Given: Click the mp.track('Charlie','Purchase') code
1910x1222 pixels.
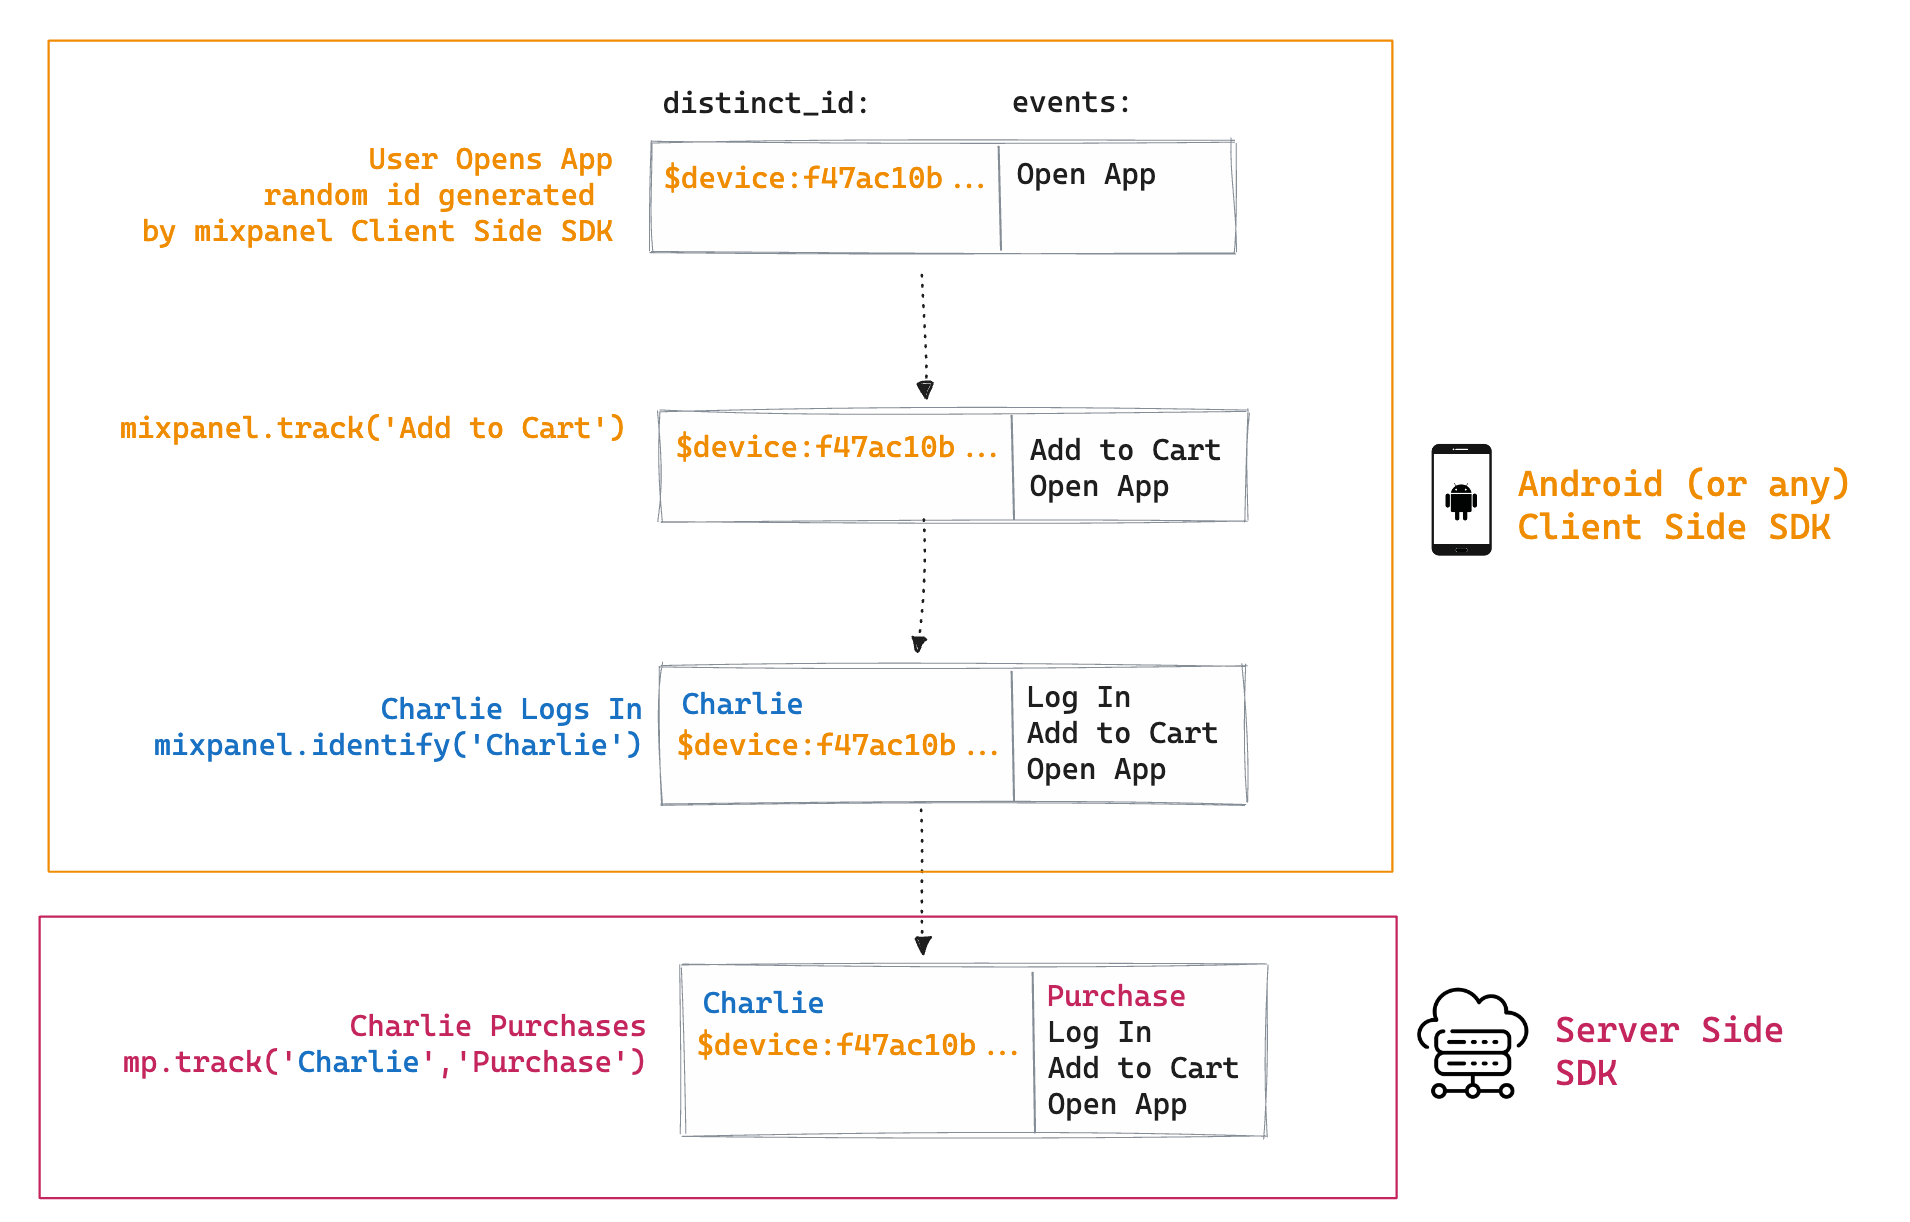Looking at the screenshot, I should (x=384, y=1063).
